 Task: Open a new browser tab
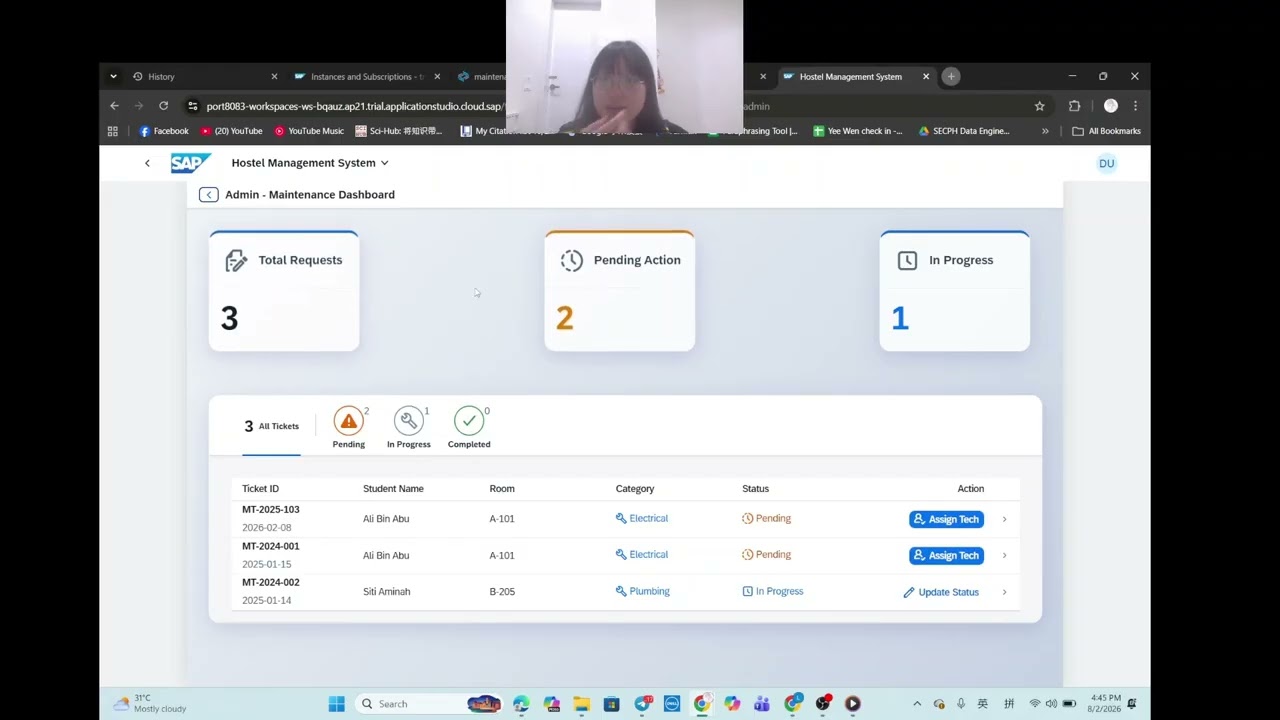951,76
